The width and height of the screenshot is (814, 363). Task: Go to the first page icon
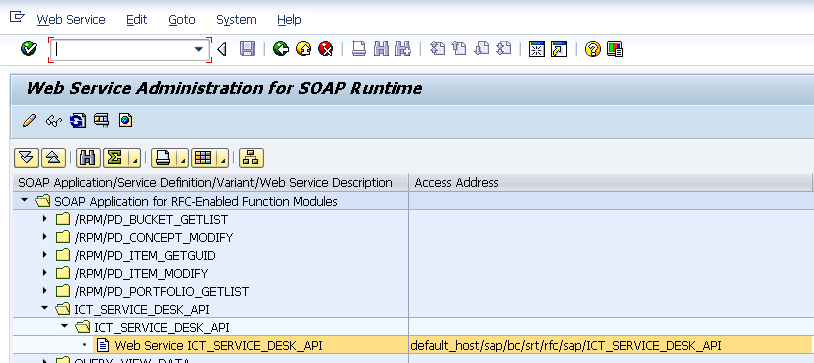coord(438,49)
